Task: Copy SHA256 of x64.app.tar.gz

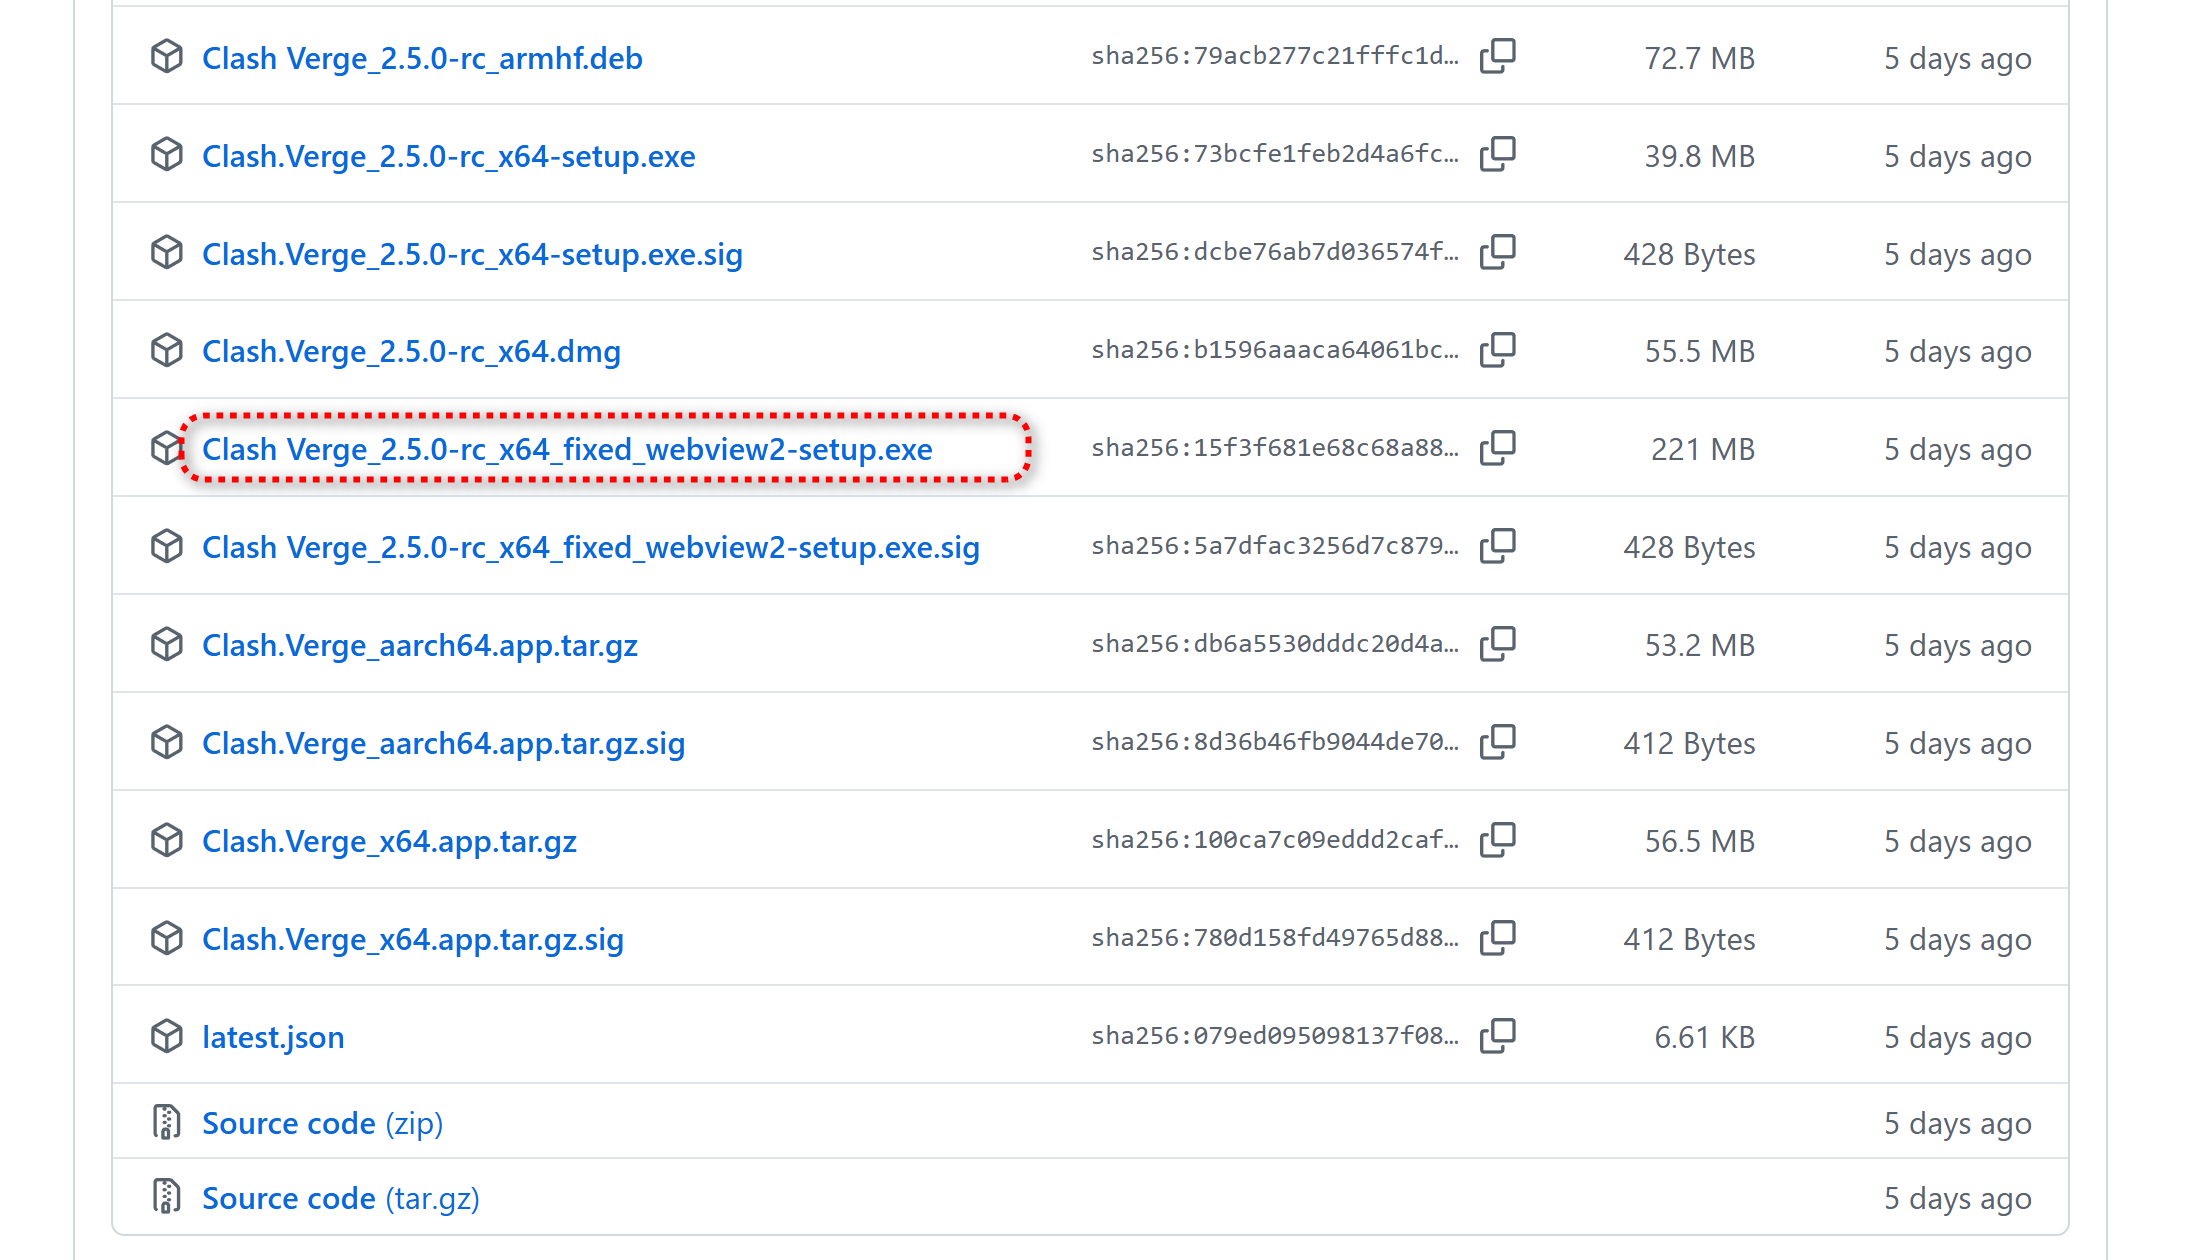Action: pos(1497,841)
